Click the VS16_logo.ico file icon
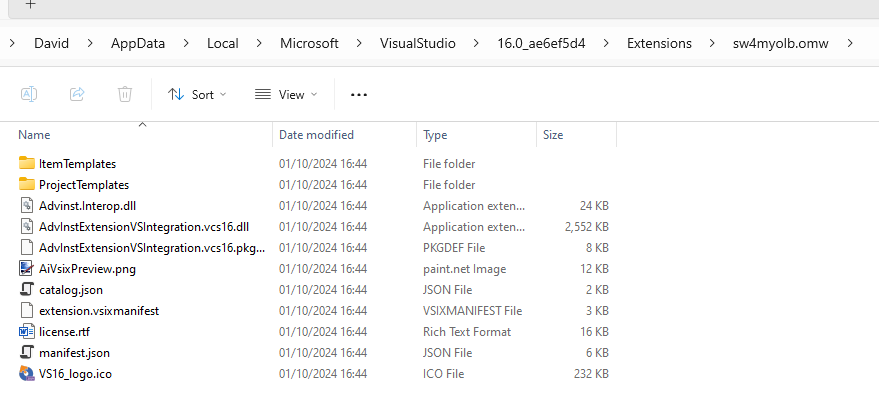This screenshot has height=414, width=879. tap(27, 374)
